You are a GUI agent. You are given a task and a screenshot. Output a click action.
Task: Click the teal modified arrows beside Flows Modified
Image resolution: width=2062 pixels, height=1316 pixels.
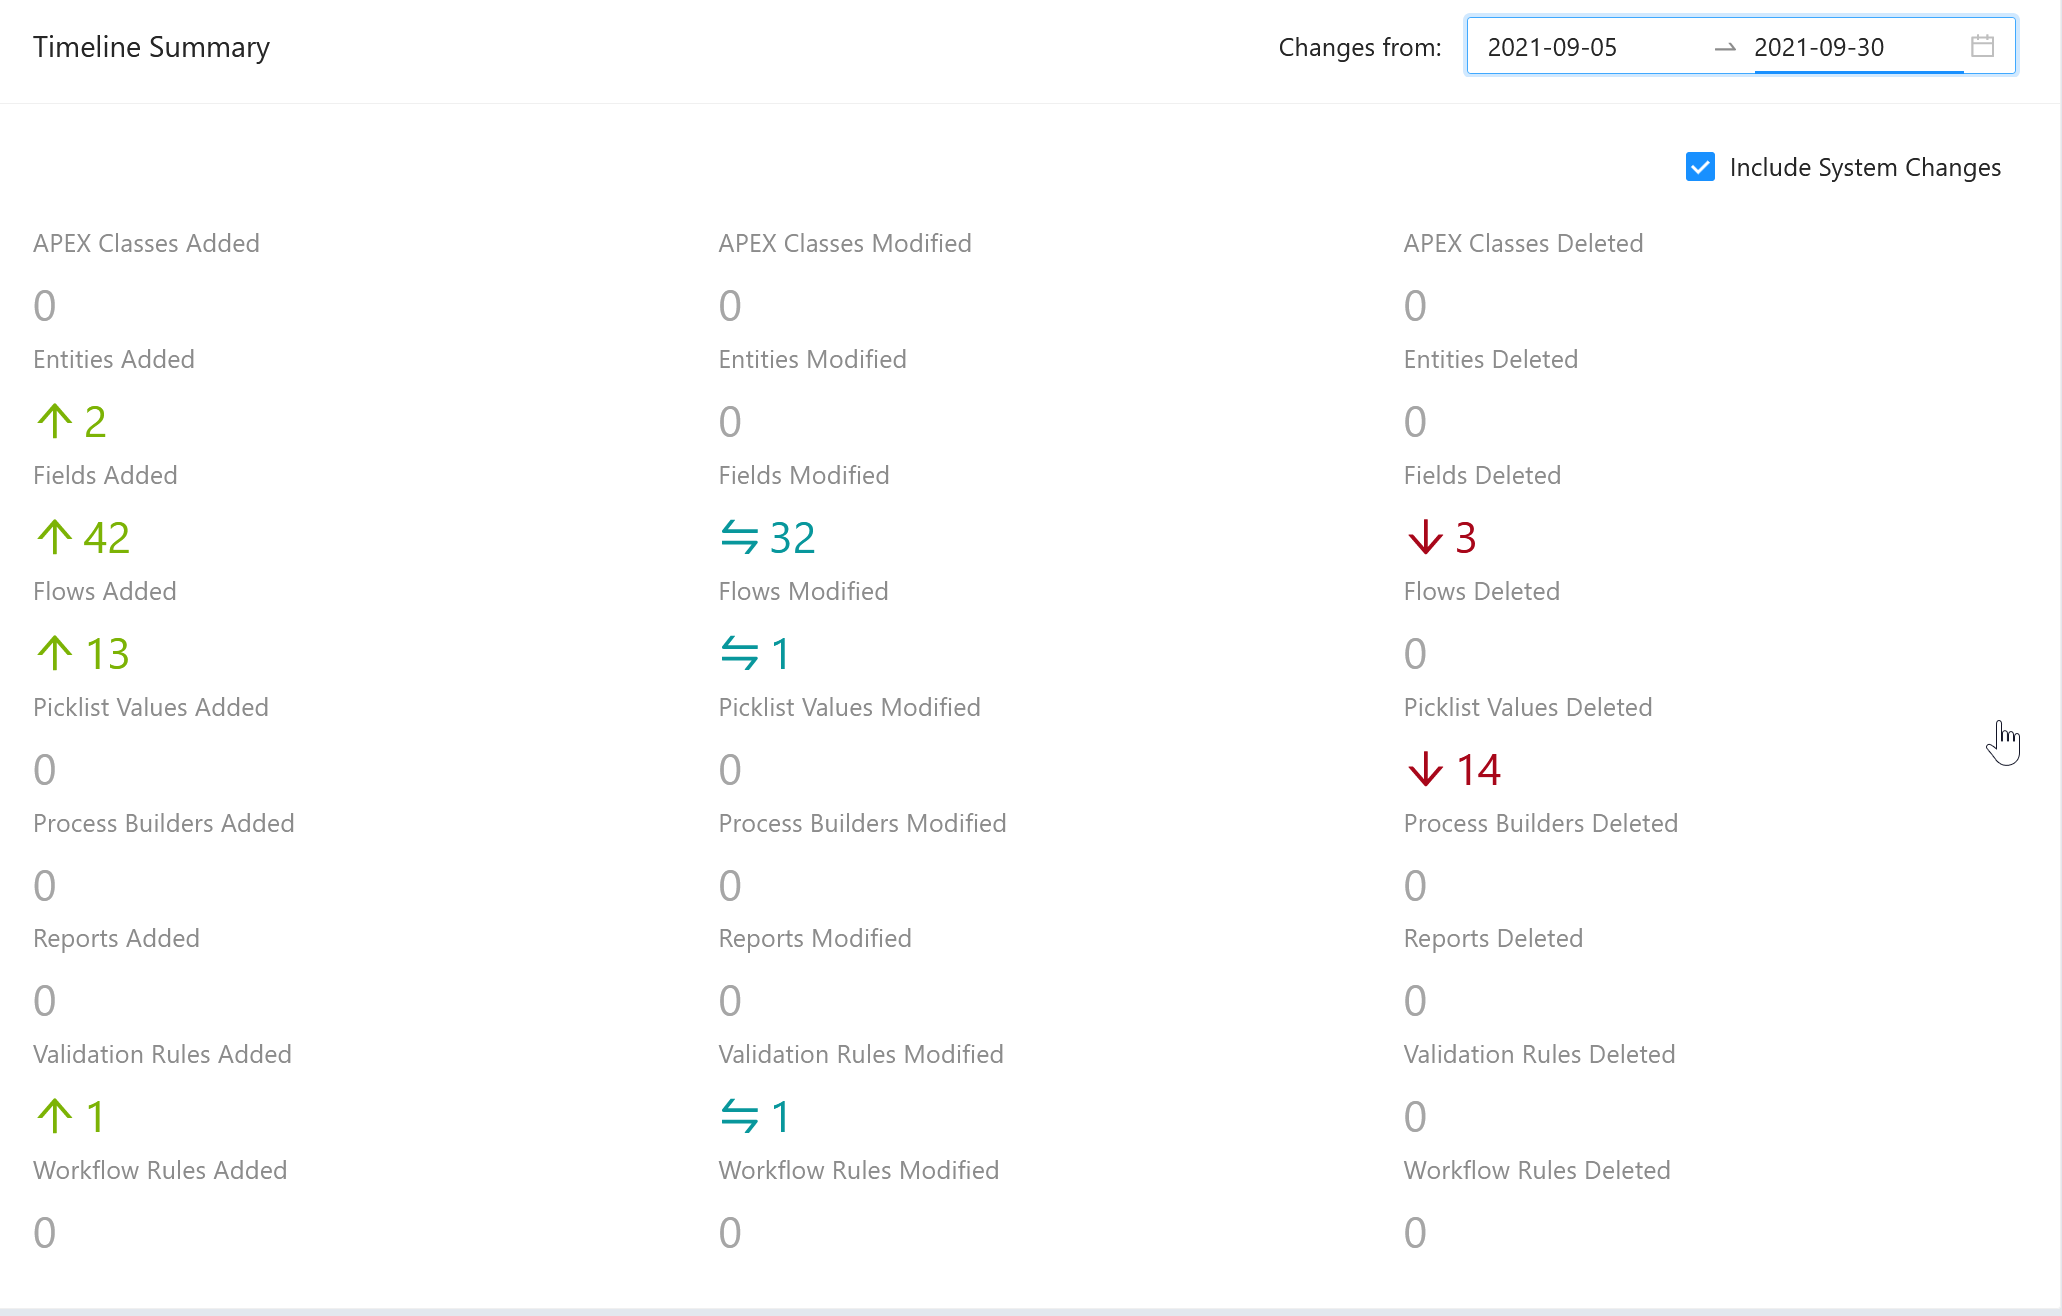pyautogui.click(x=739, y=653)
